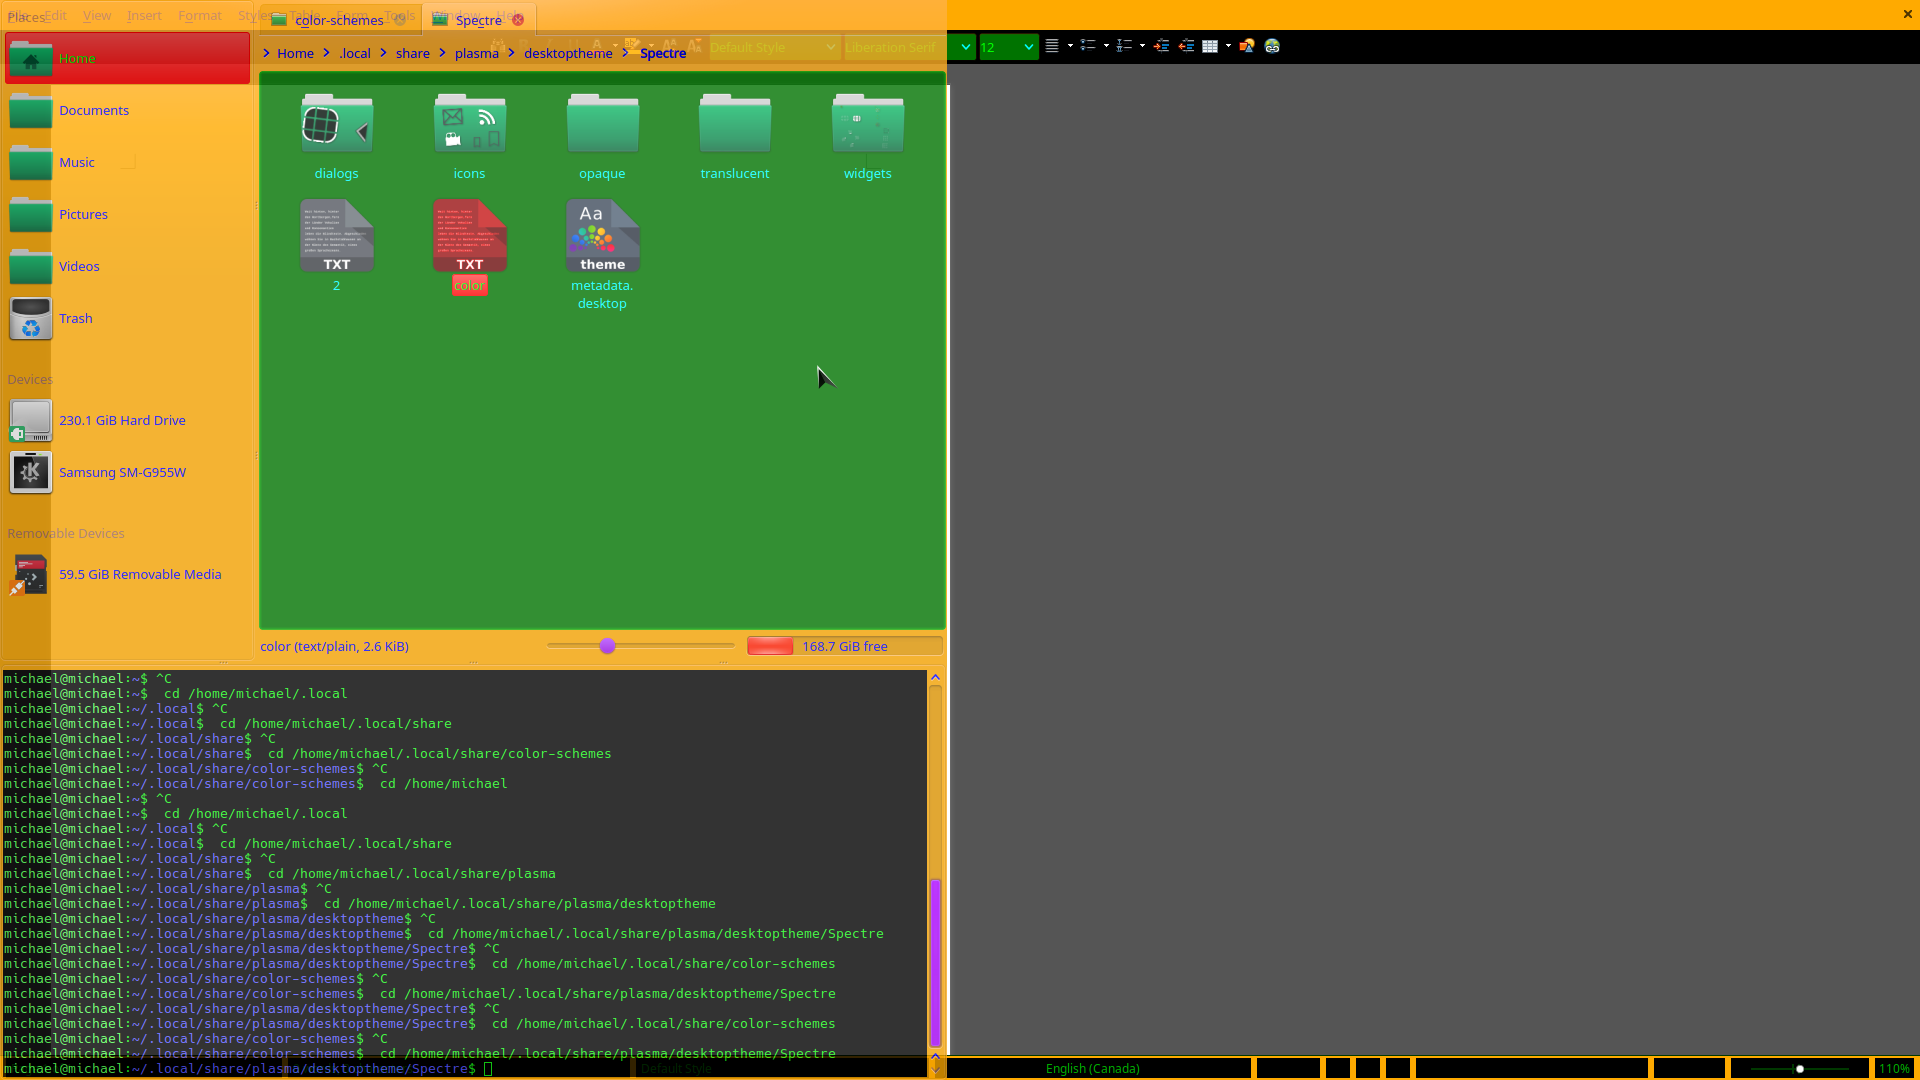Select the icons folder
This screenshot has height=1080, width=1920.
[x=469, y=137]
